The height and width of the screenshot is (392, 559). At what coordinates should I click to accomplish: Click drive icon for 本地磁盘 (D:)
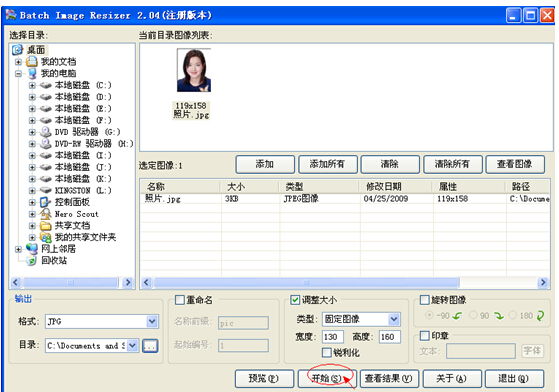click(x=46, y=97)
